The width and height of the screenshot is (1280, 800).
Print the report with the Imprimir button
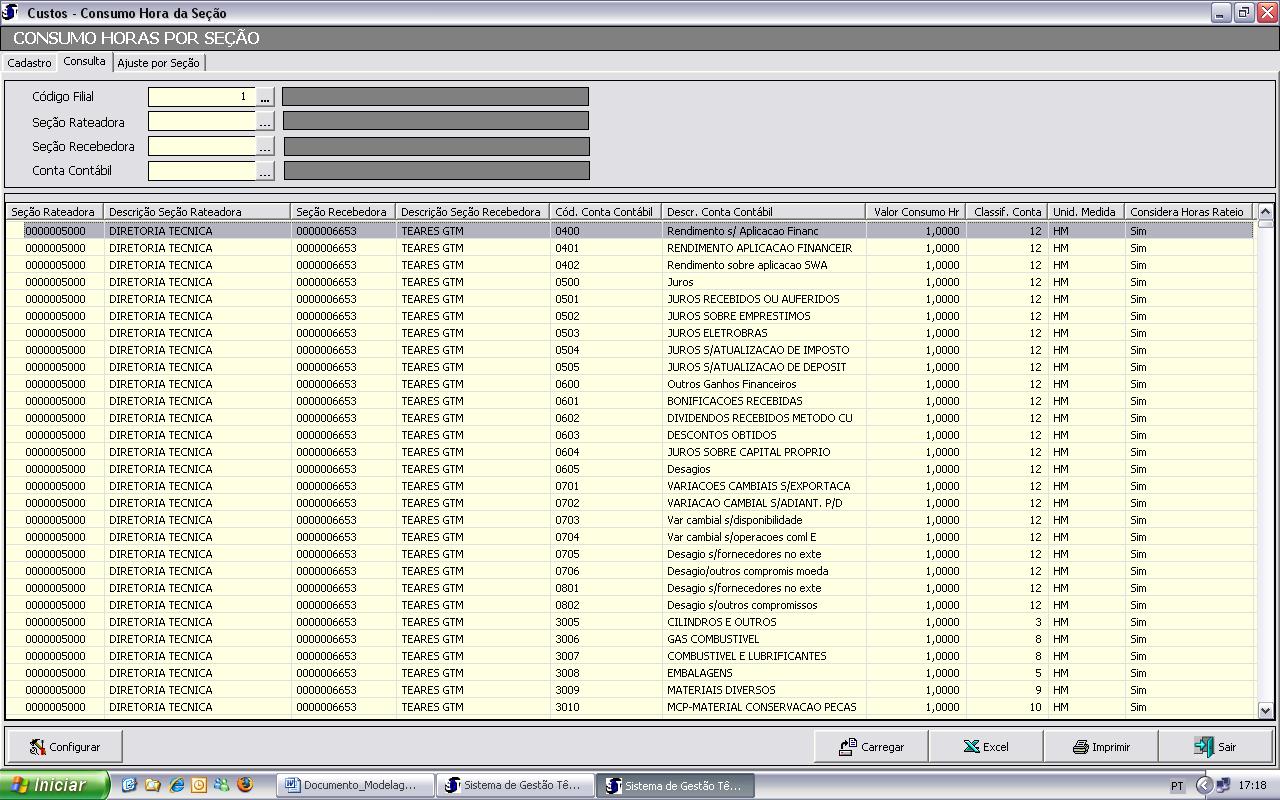click(x=1101, y=747)
